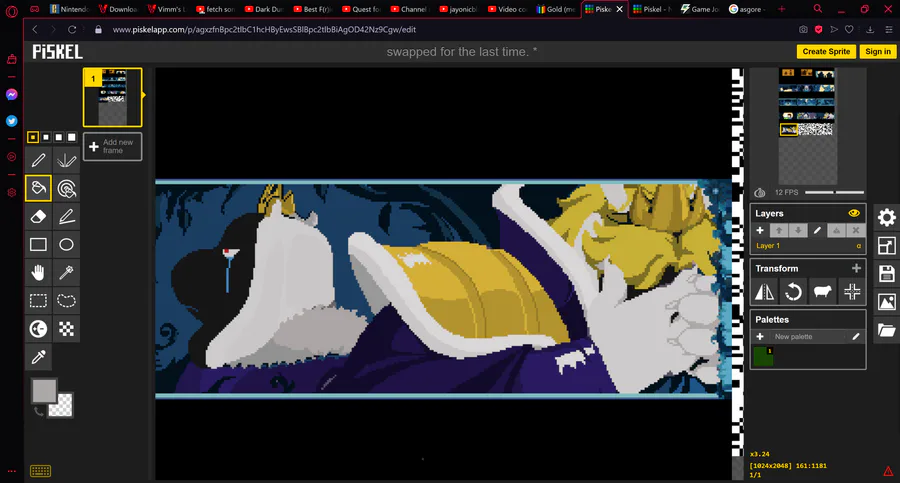The image size is (900, 483).
Task: Select the smallest pen size option
Action: tap(33, 137)
